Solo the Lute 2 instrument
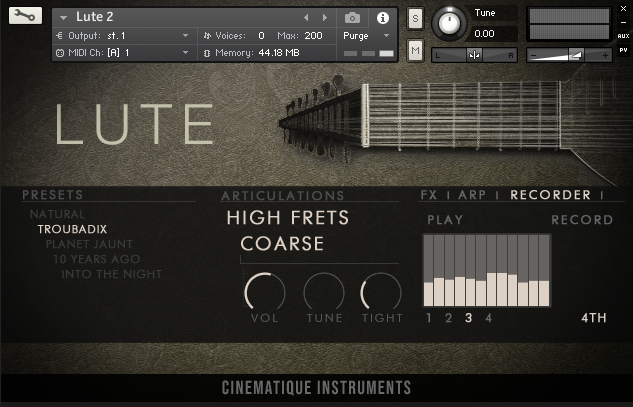This screenshot has width=633, height=407. coord(415,19)
